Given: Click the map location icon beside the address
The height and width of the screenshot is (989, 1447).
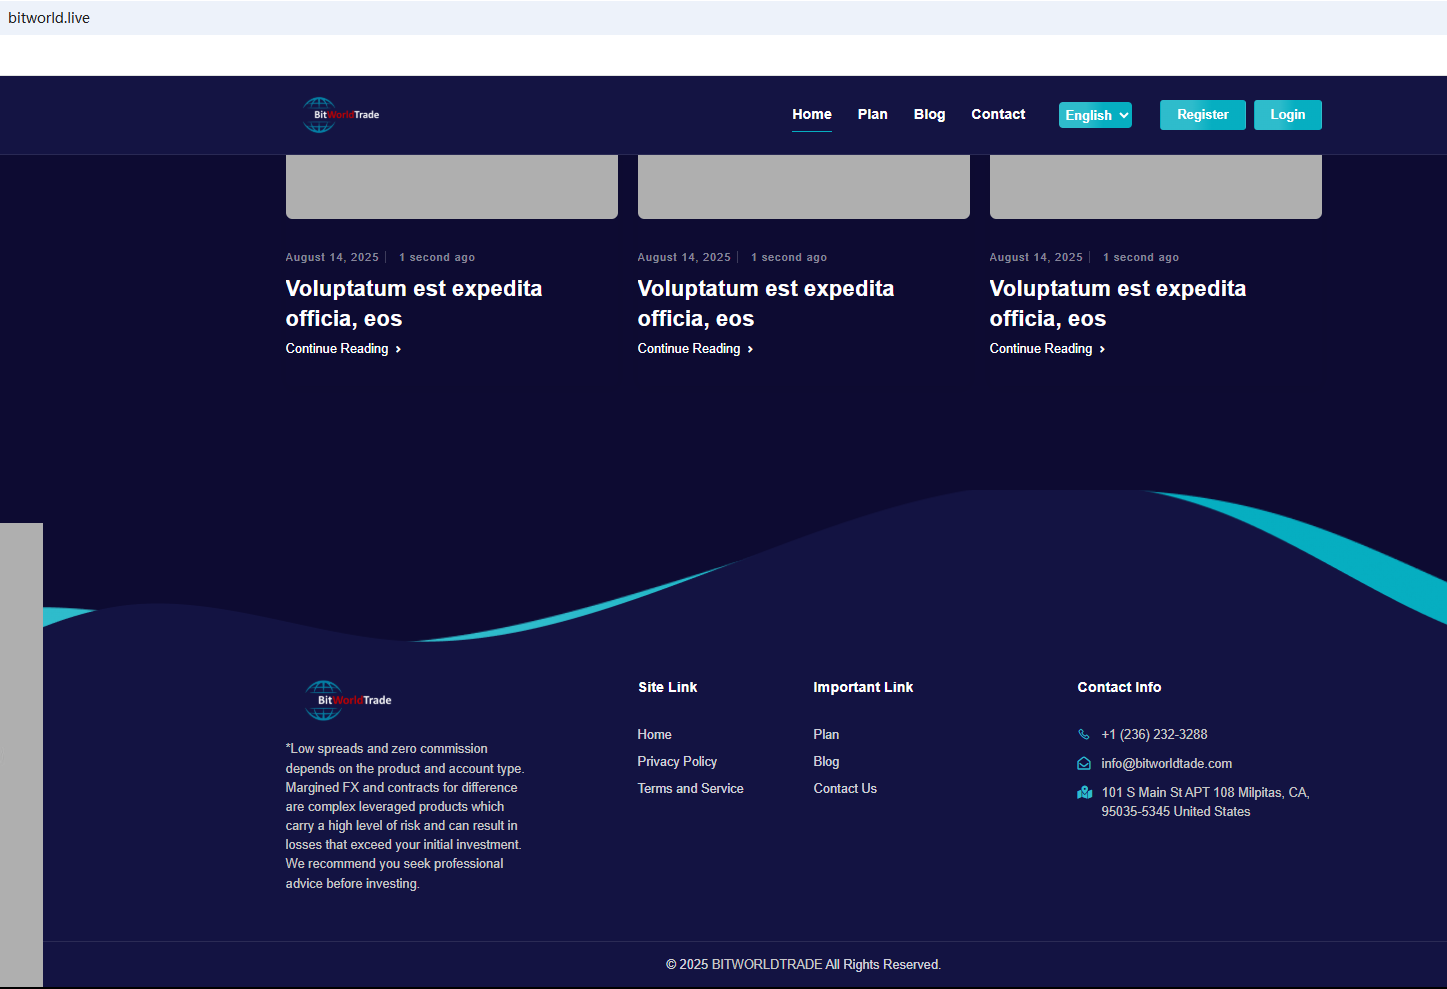Looking at the screenshot, I should [1084, 793].
